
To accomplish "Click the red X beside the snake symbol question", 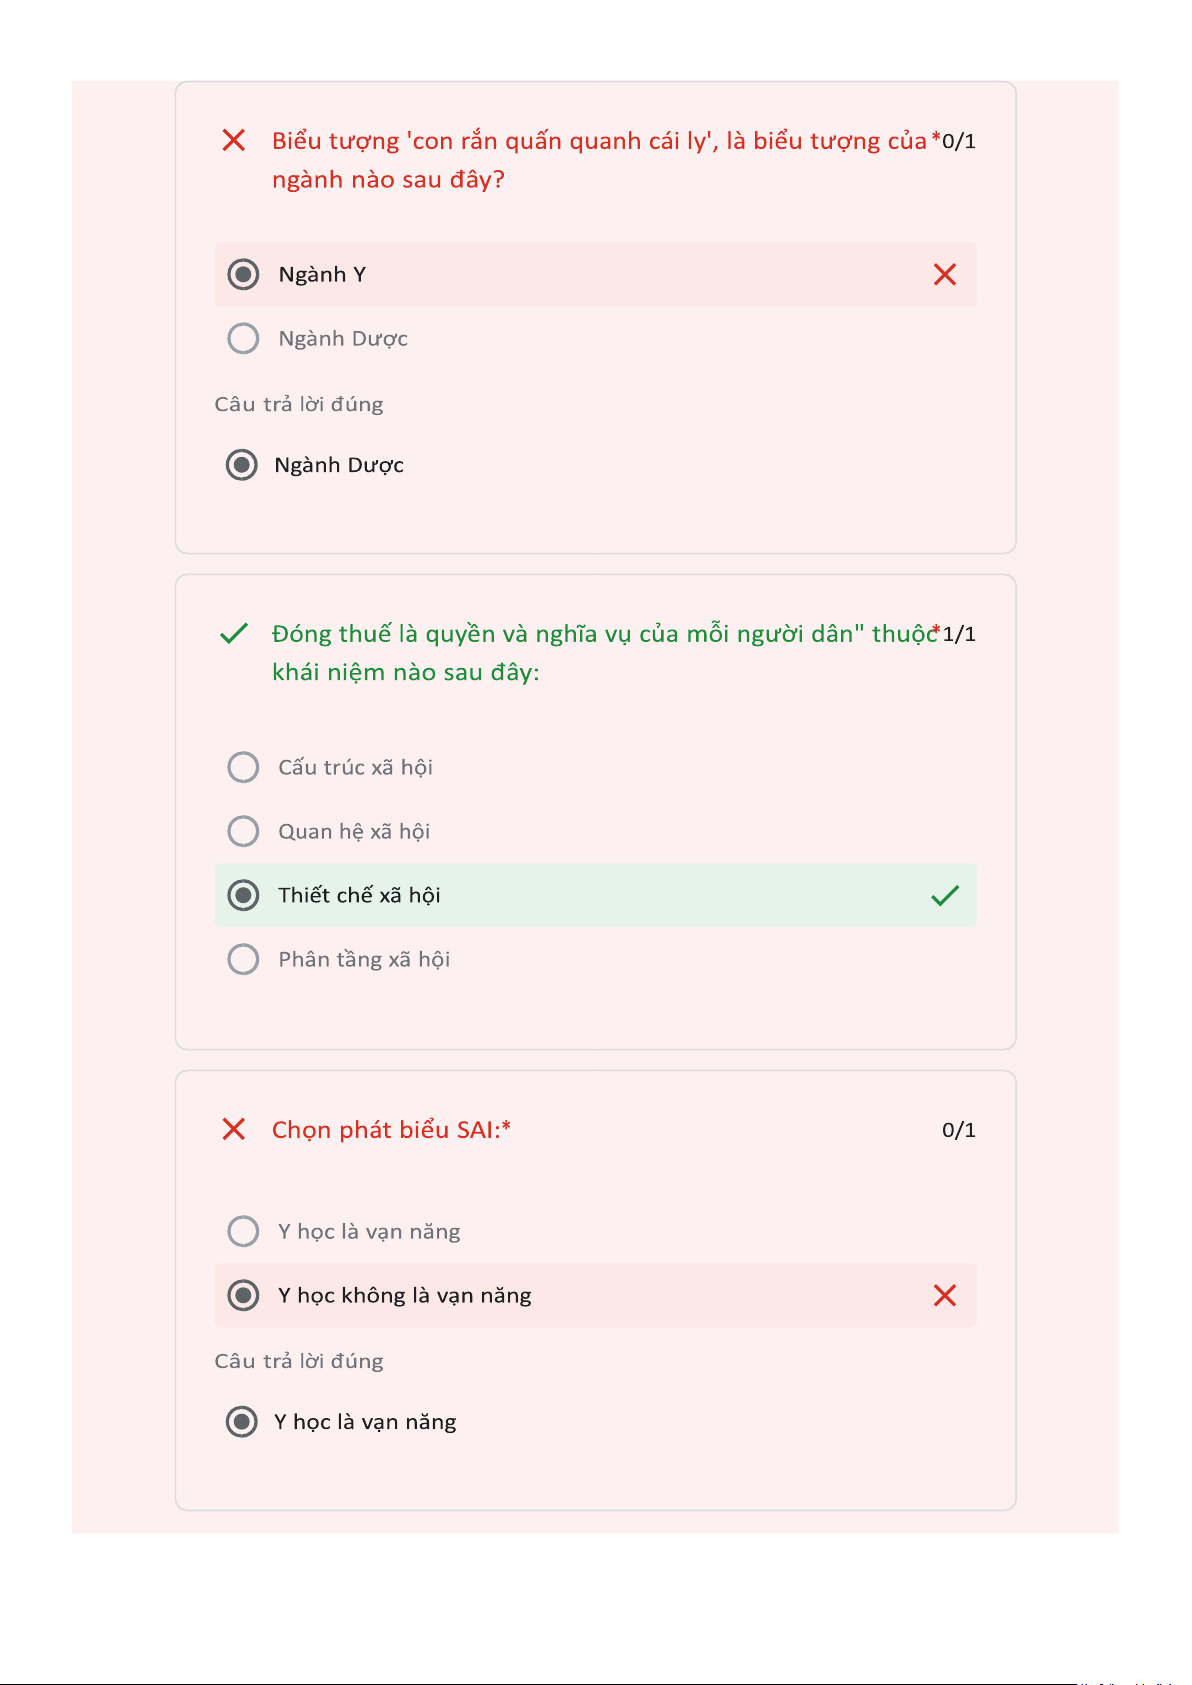I will click(234, 140).
